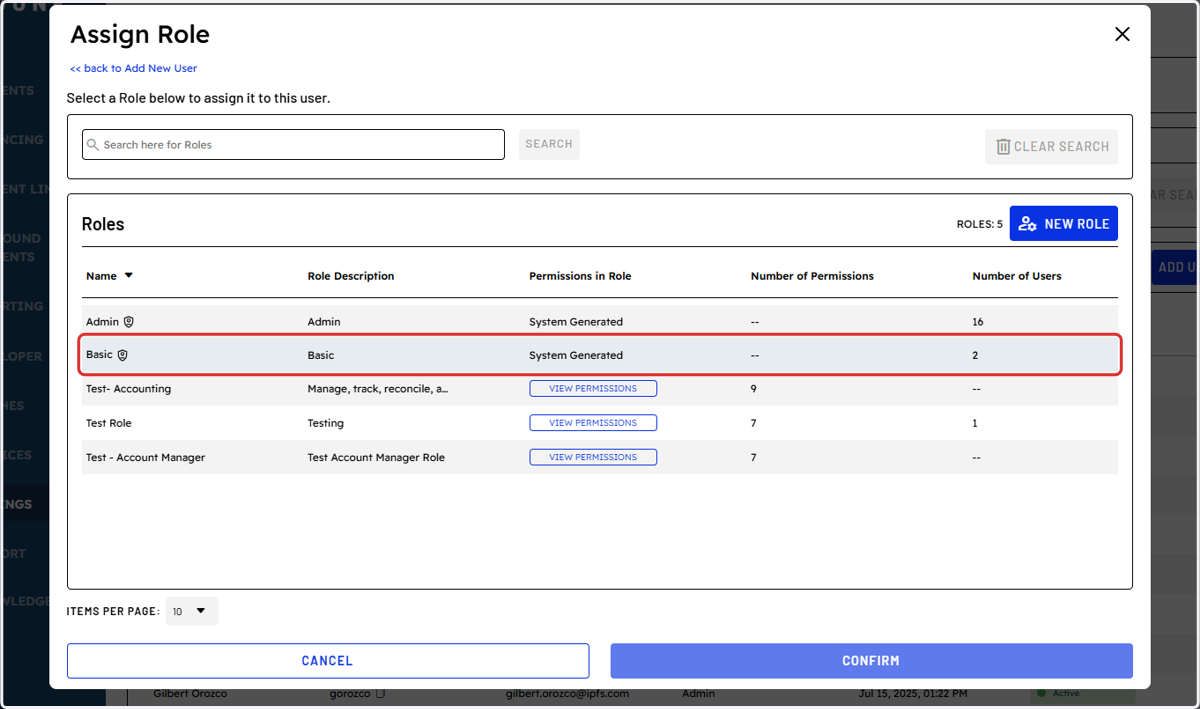Click the trash icon in Clear Search
1200x709 pixels.
click(x=1003, y=146)
